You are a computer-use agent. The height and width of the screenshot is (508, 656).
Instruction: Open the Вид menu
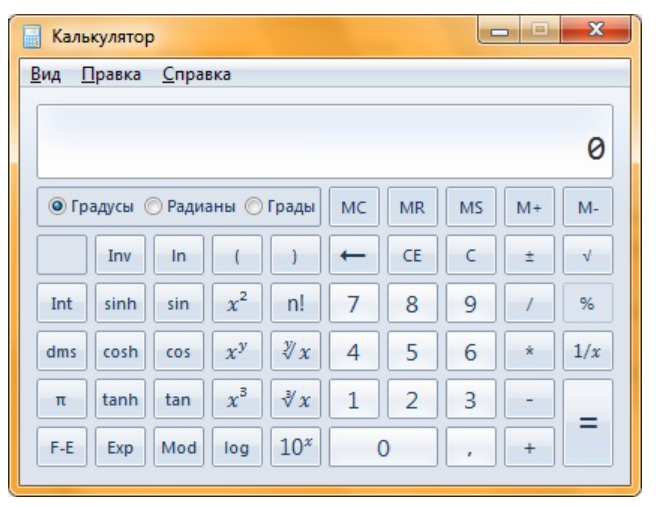44,74
